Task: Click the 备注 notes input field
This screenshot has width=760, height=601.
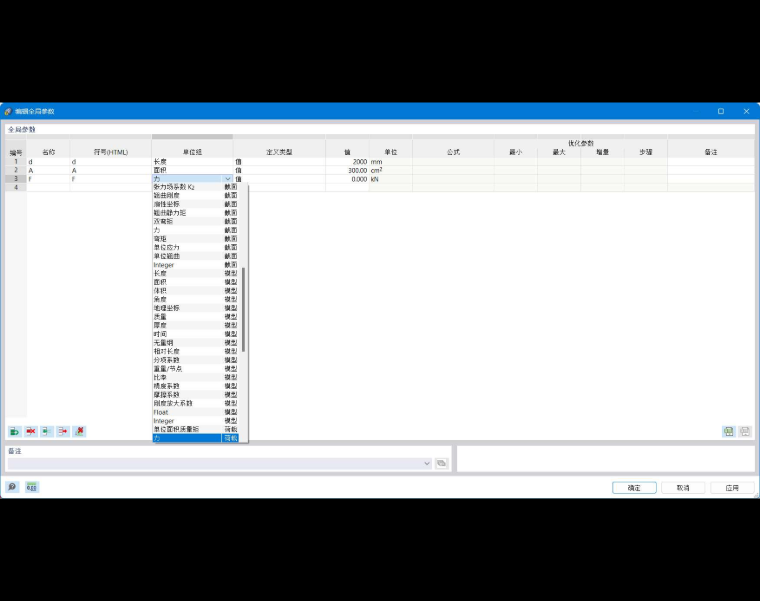Action: pyautogui.click(x=215, y=463)
